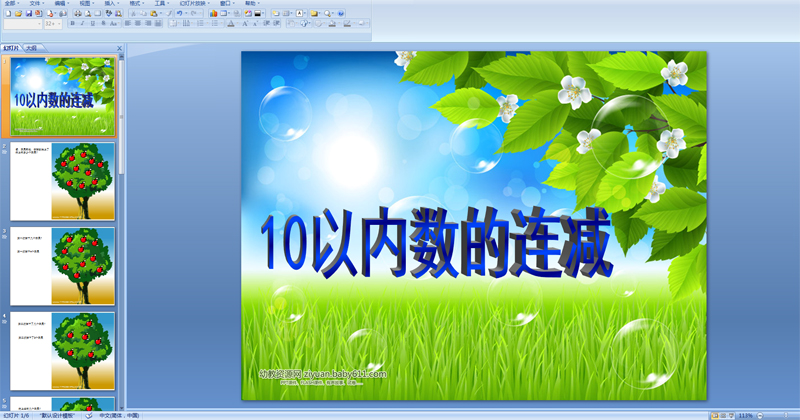Click the Print icon in the toolbar

coord(78,14)
